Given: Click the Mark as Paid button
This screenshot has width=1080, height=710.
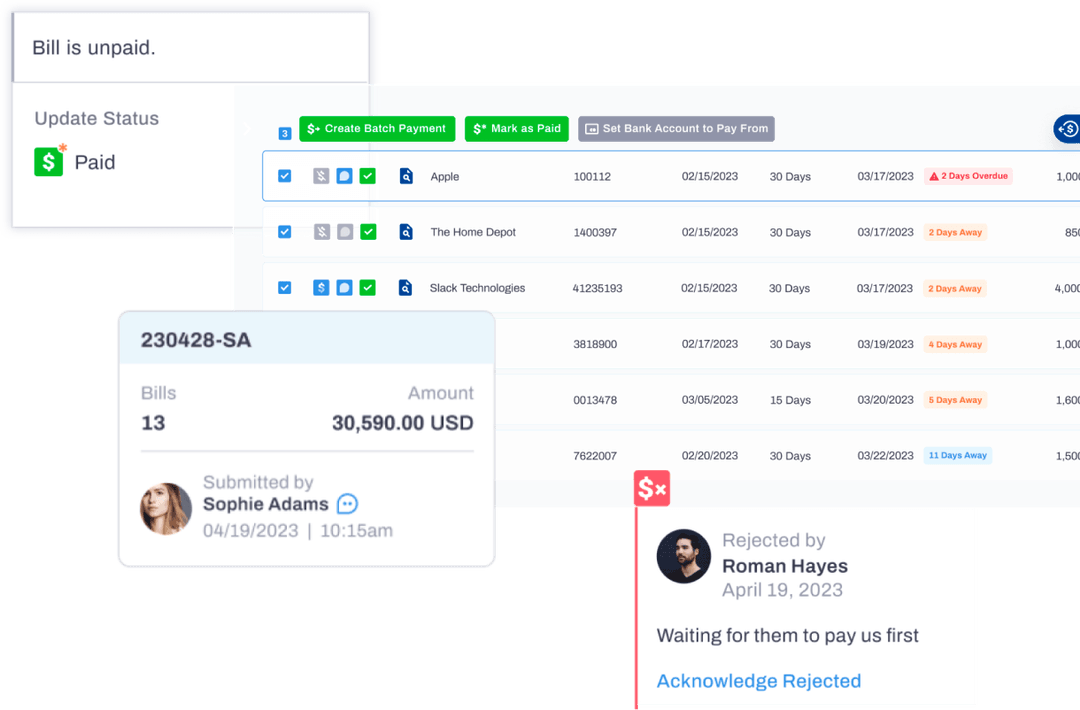Looking at the screenshot, I should coord(516,128).
